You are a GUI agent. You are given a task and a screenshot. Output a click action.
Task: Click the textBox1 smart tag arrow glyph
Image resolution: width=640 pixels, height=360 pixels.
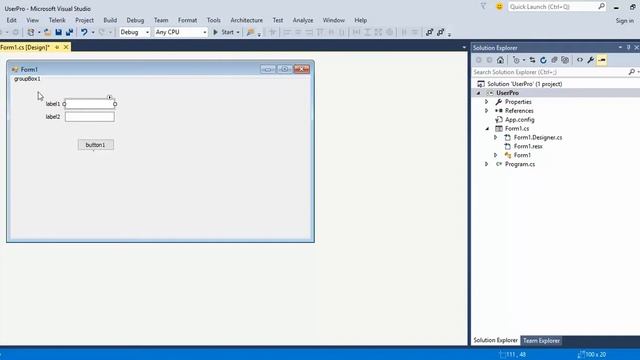(109, 97)
